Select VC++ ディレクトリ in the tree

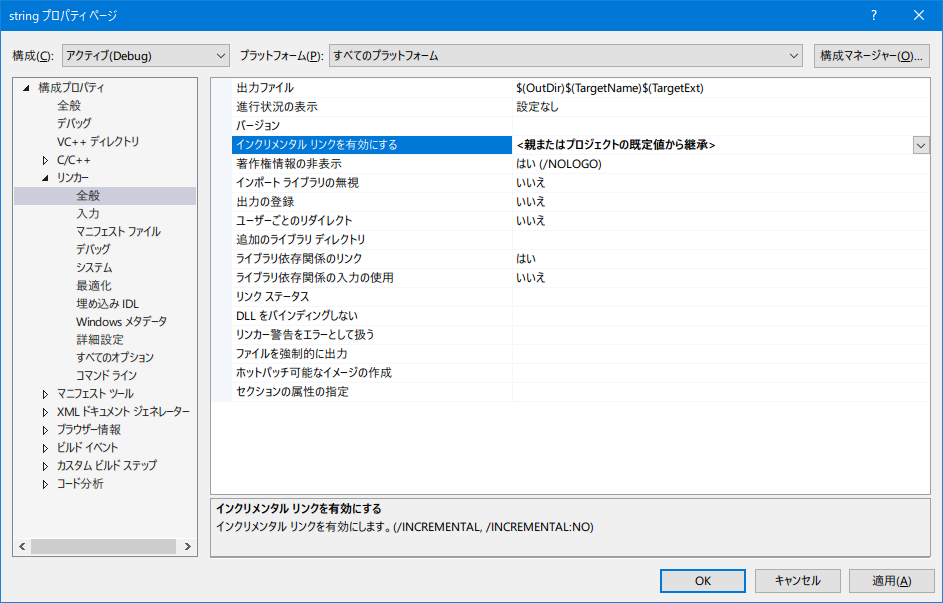click(x=98, y=142)
